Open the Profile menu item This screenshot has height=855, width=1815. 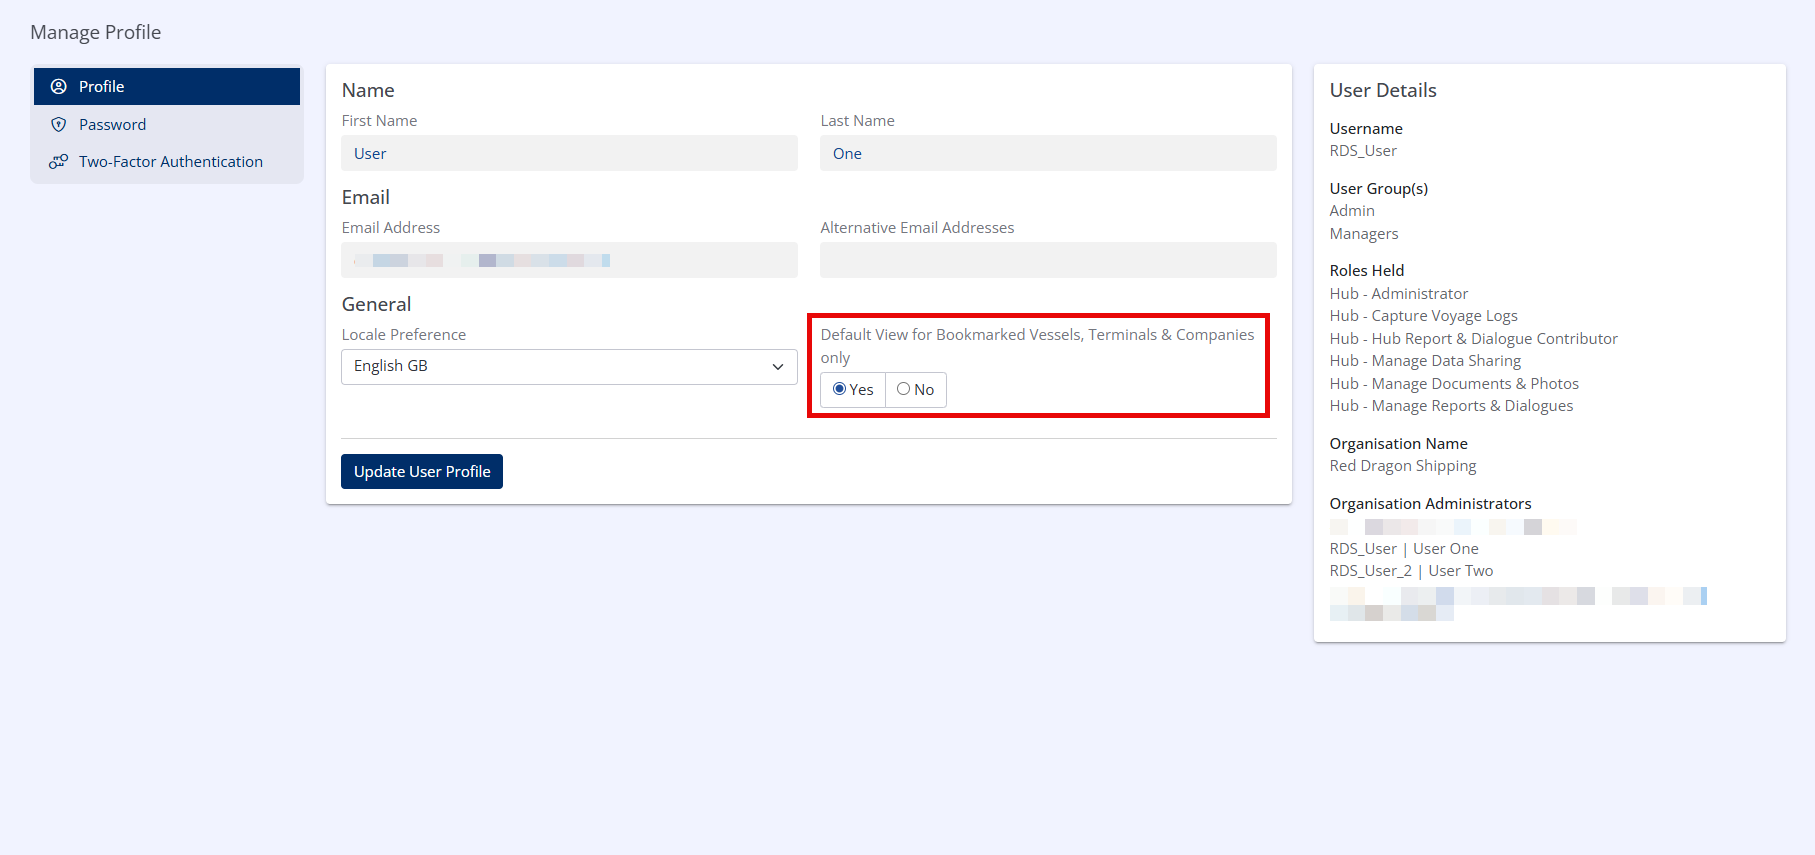click(167, 86)
